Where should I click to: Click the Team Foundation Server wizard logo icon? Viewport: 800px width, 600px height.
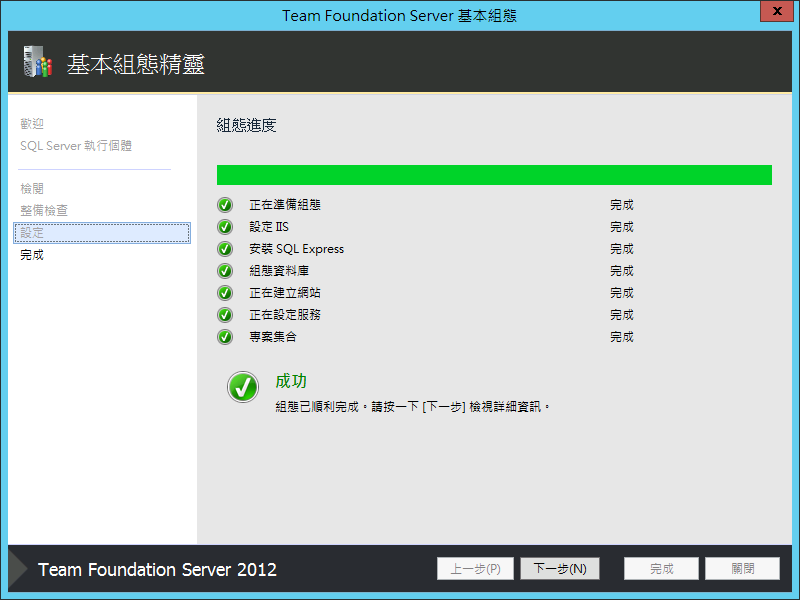pos(38,62)
